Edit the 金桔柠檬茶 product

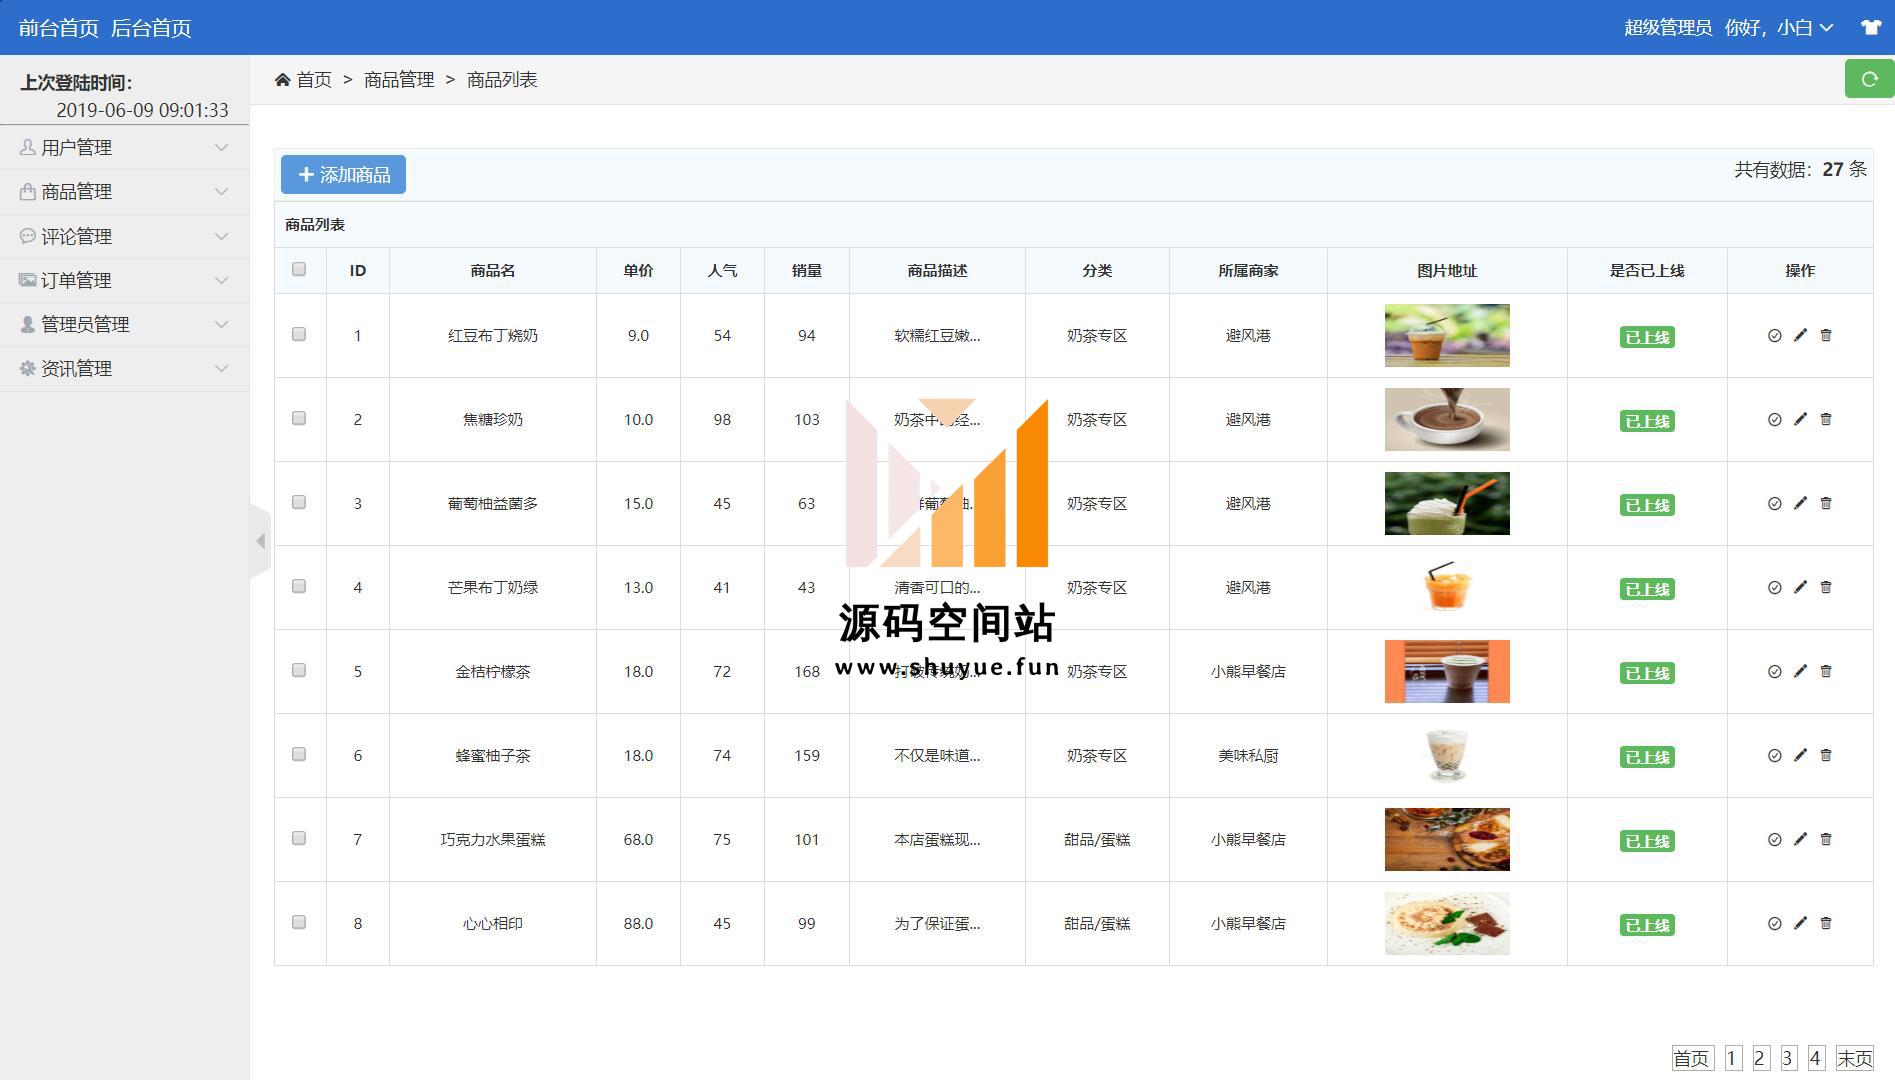(1800, 671)
